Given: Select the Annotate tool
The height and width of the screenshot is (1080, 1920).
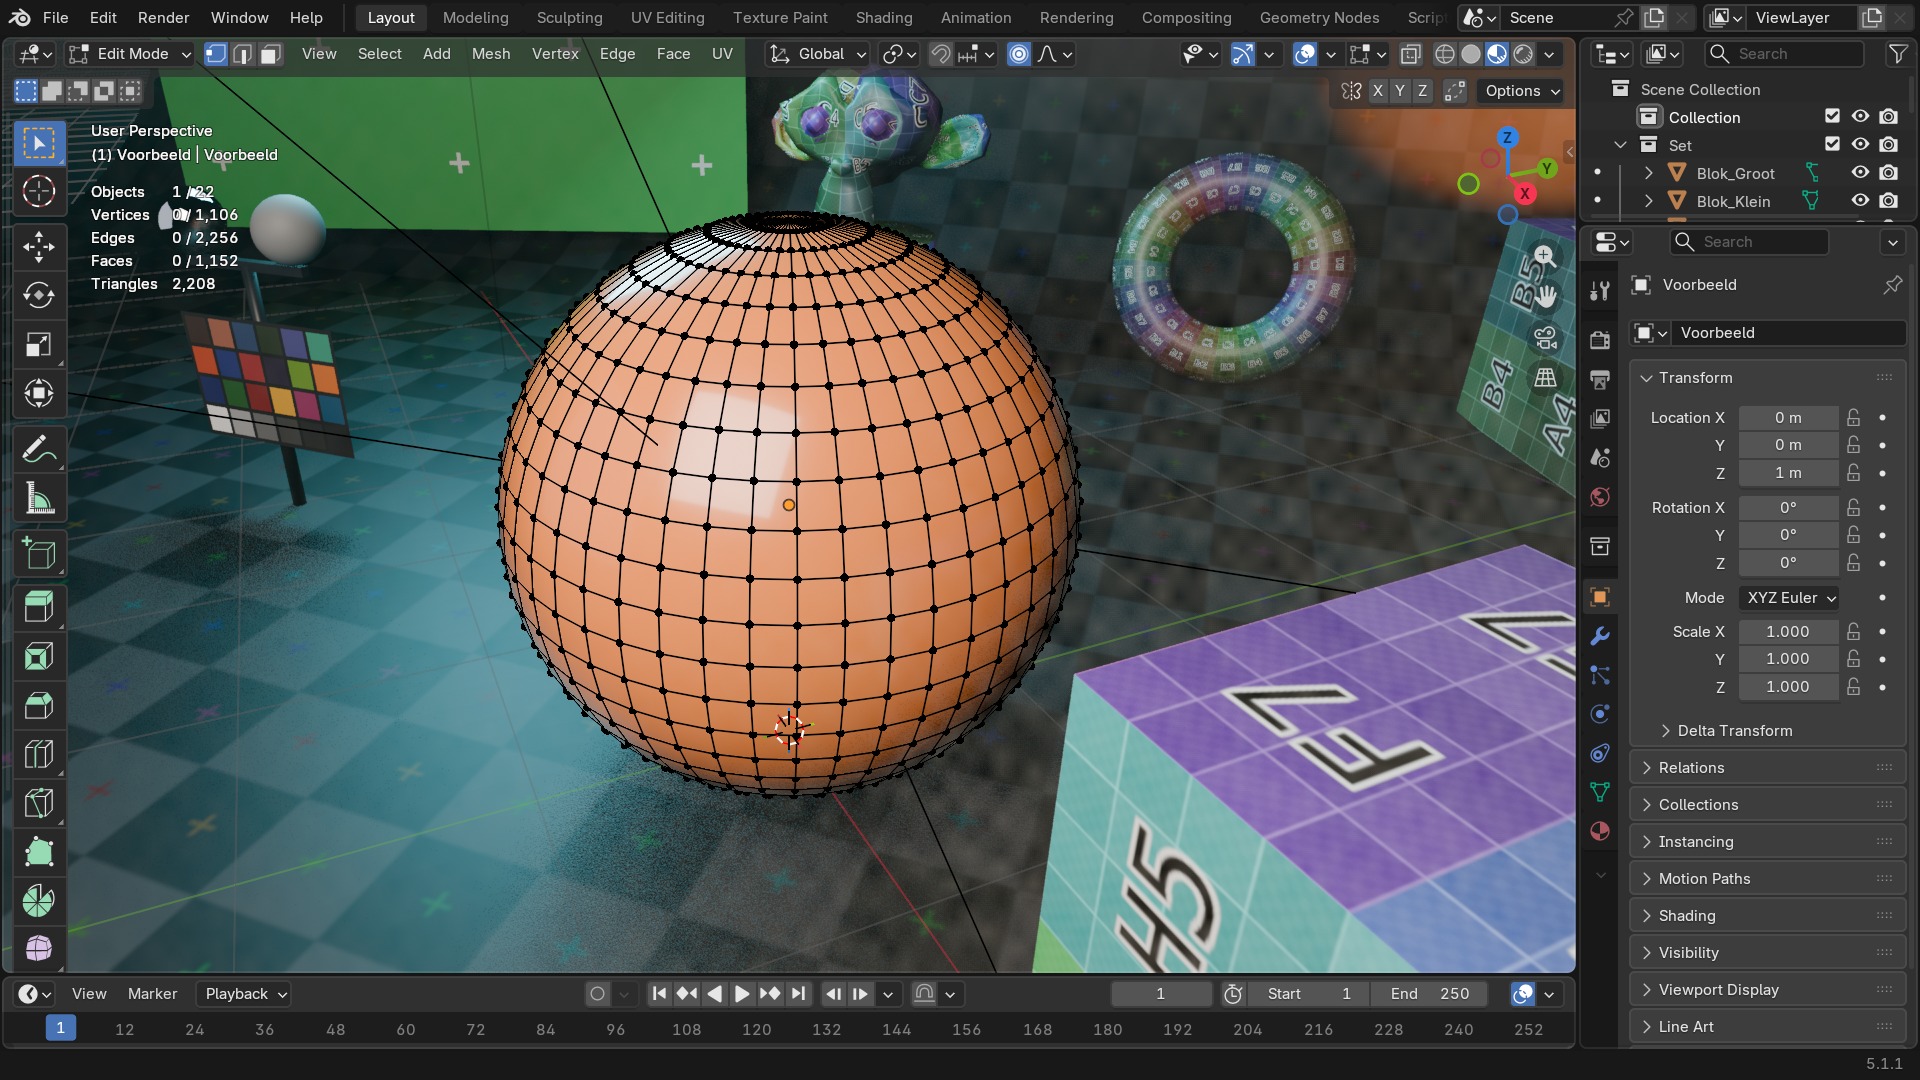Looking at the screenshot, I should (39, 450).
